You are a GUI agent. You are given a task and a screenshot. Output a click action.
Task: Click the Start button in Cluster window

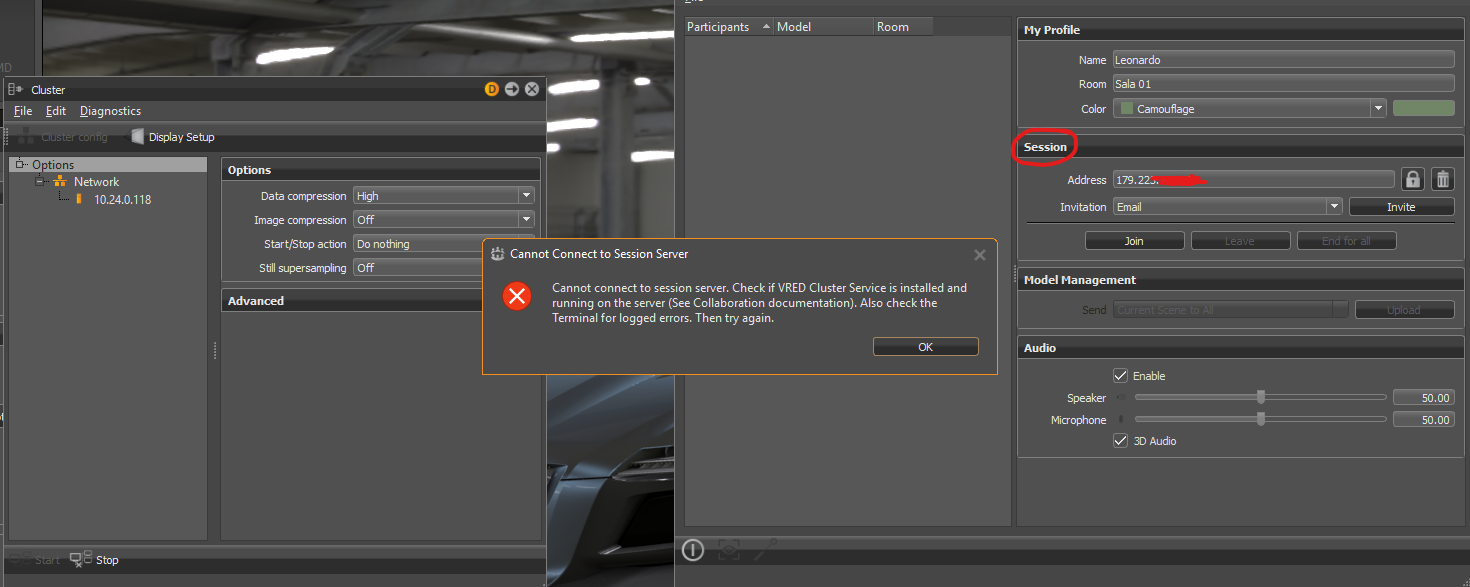coord(36,560)
